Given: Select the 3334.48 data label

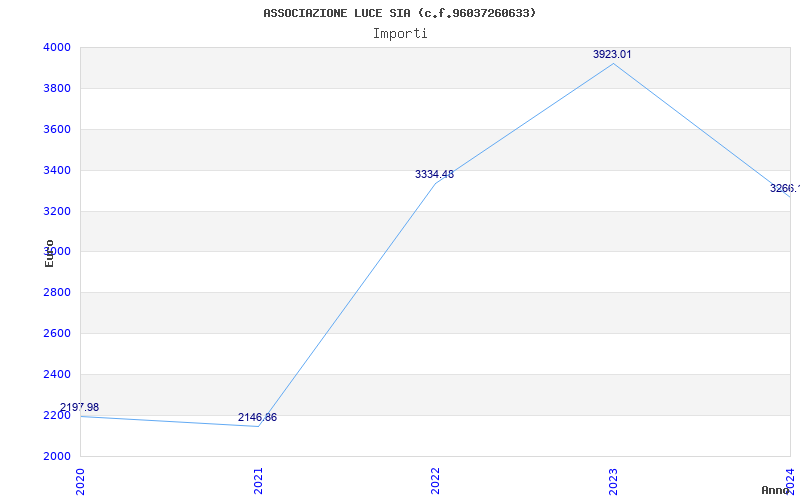Looking at the screenshot, I should [x=434, y=174].
